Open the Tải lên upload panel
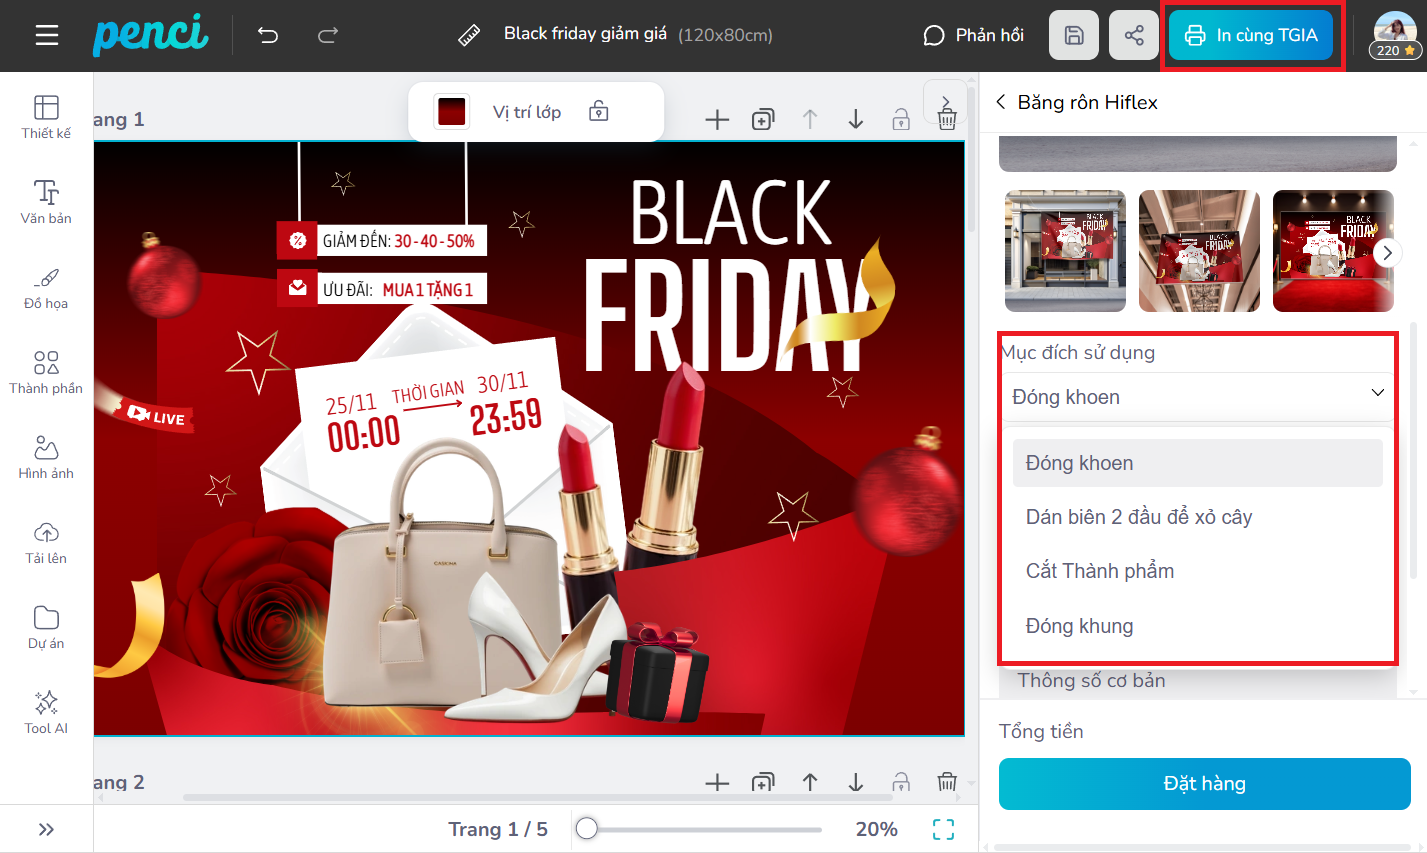This screenshot has width=1427, height=853. (46, 542)
